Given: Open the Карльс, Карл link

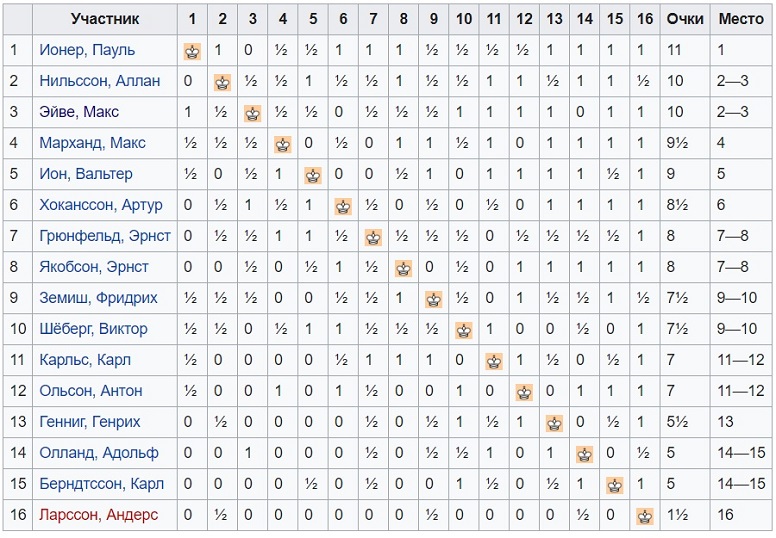Looking at the screenshot, I should pyautogui.click(x=85, y=360).
